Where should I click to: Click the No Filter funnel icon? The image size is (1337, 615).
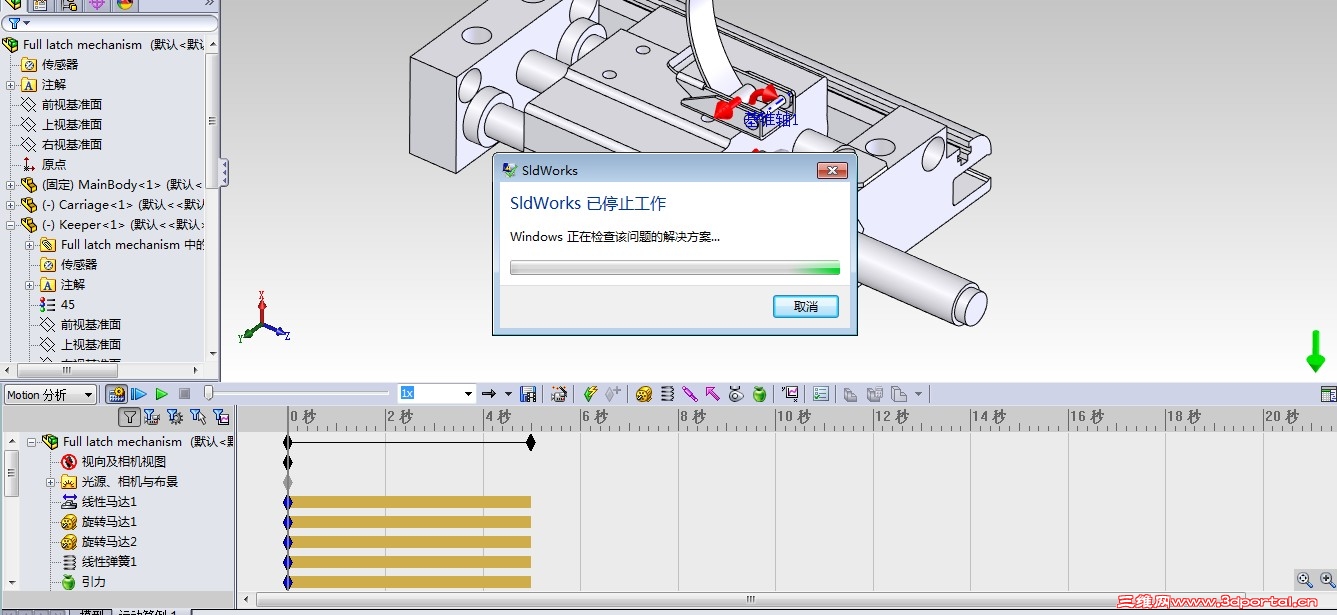[129, 417]
